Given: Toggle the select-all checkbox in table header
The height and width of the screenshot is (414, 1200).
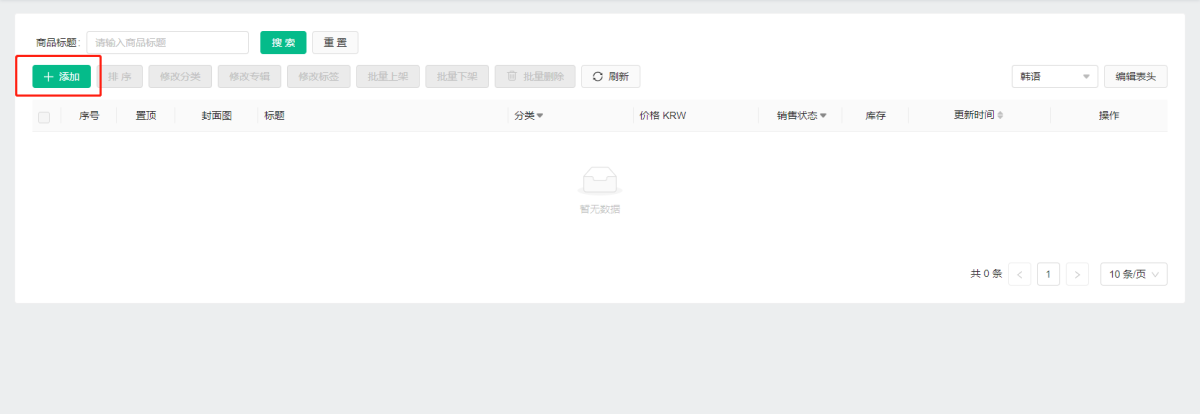Looking at the screenshot, I should click(x=44, y=117).
